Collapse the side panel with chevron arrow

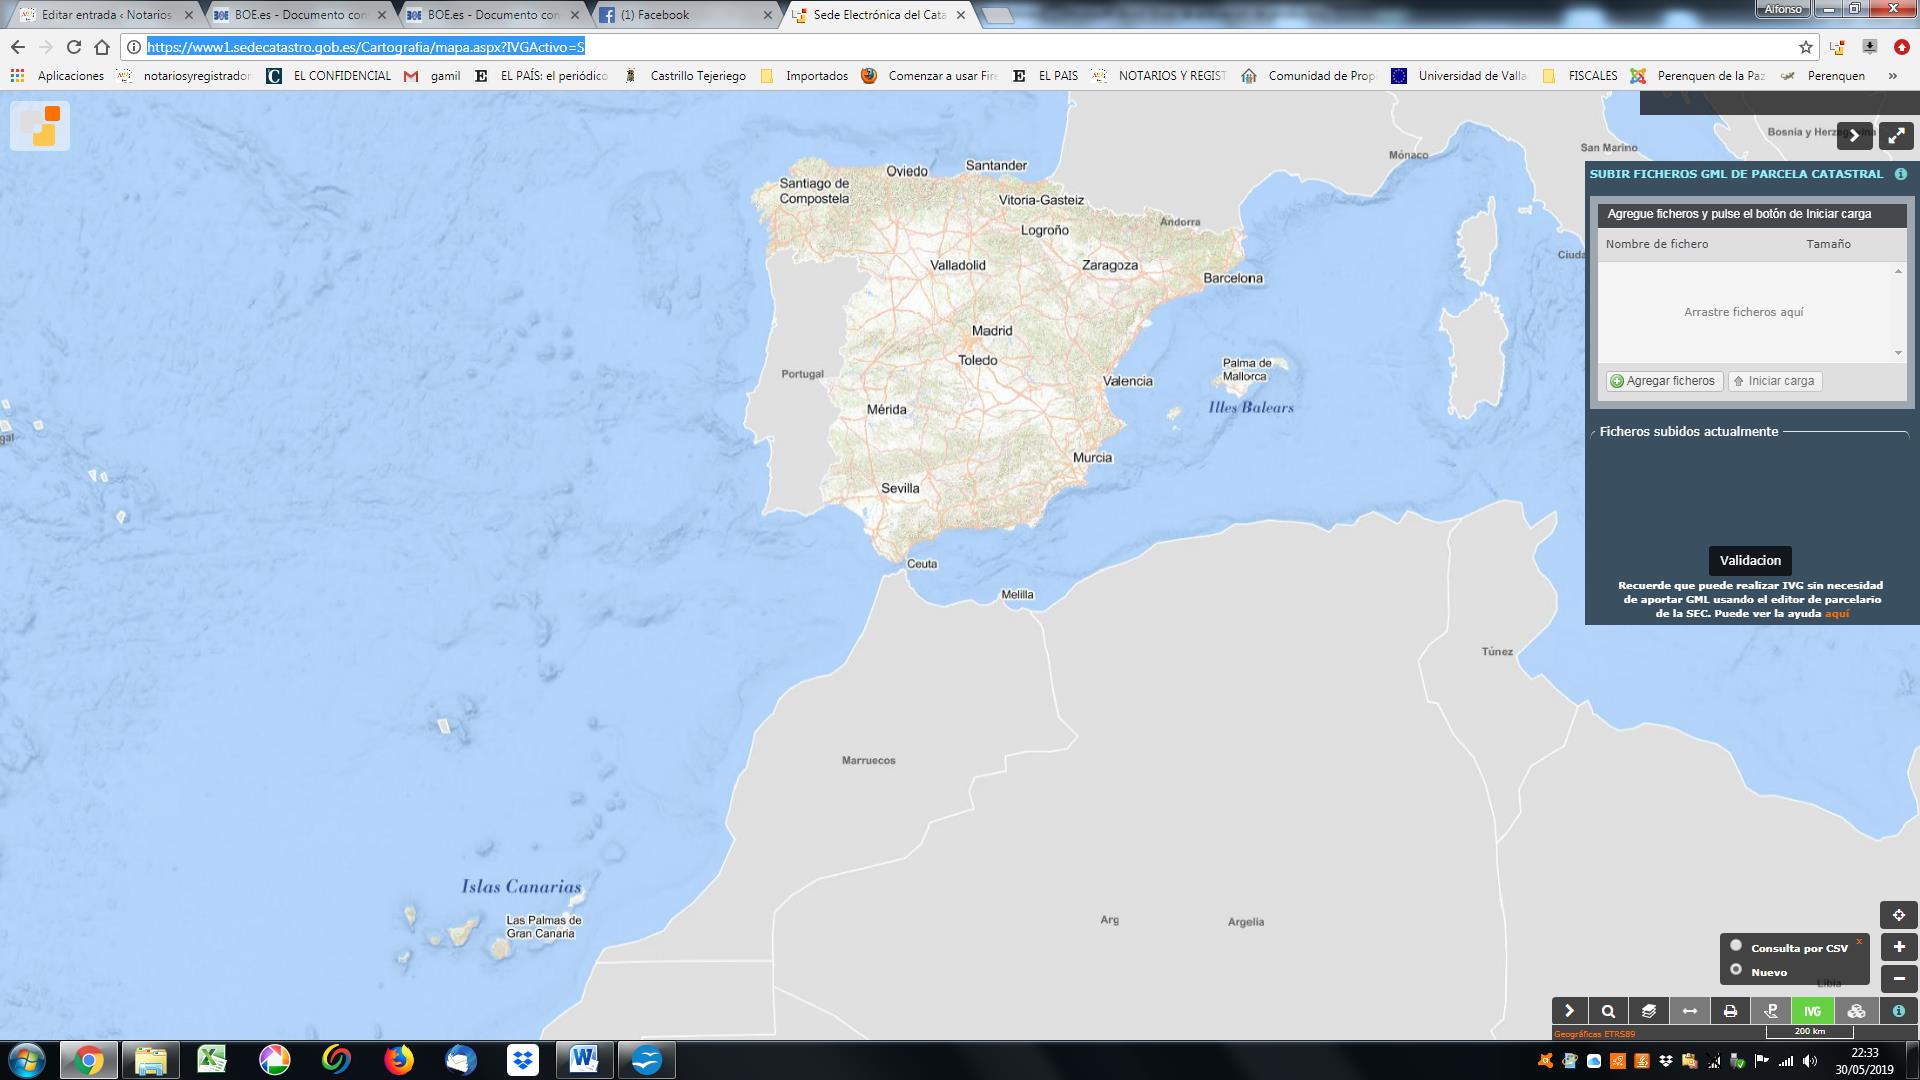(x=1854, y=136)
